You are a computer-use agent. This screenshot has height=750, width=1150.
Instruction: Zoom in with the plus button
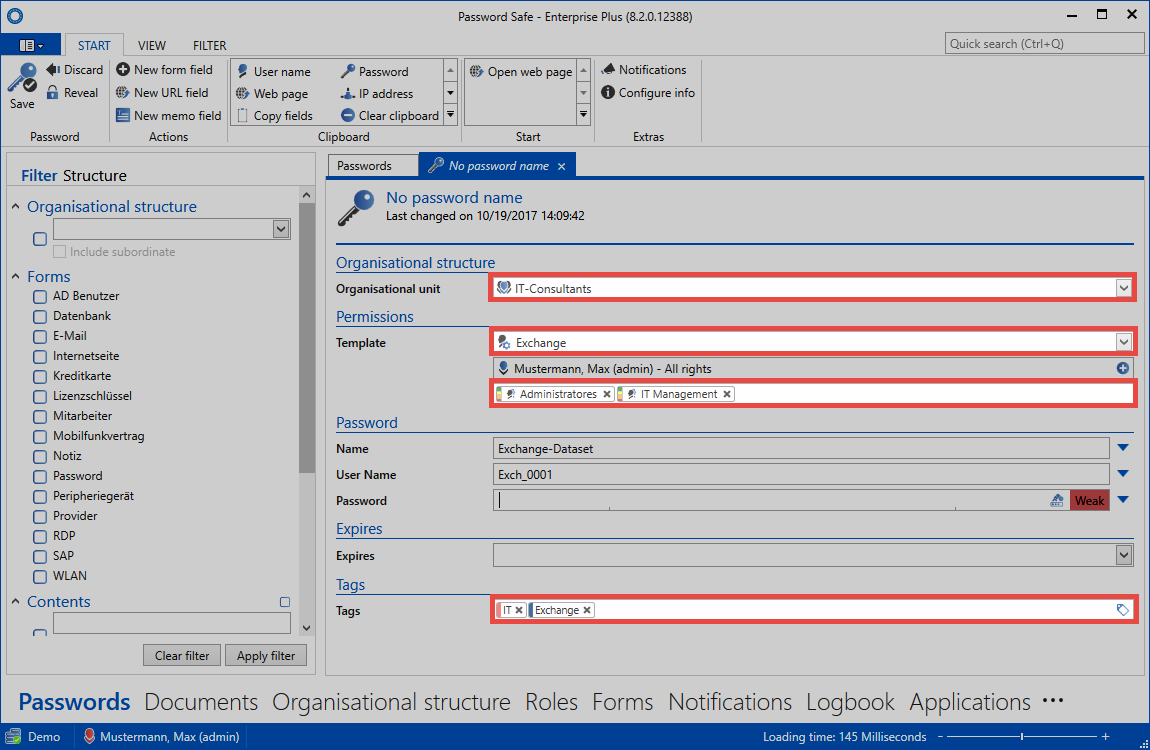(1105, 736)
